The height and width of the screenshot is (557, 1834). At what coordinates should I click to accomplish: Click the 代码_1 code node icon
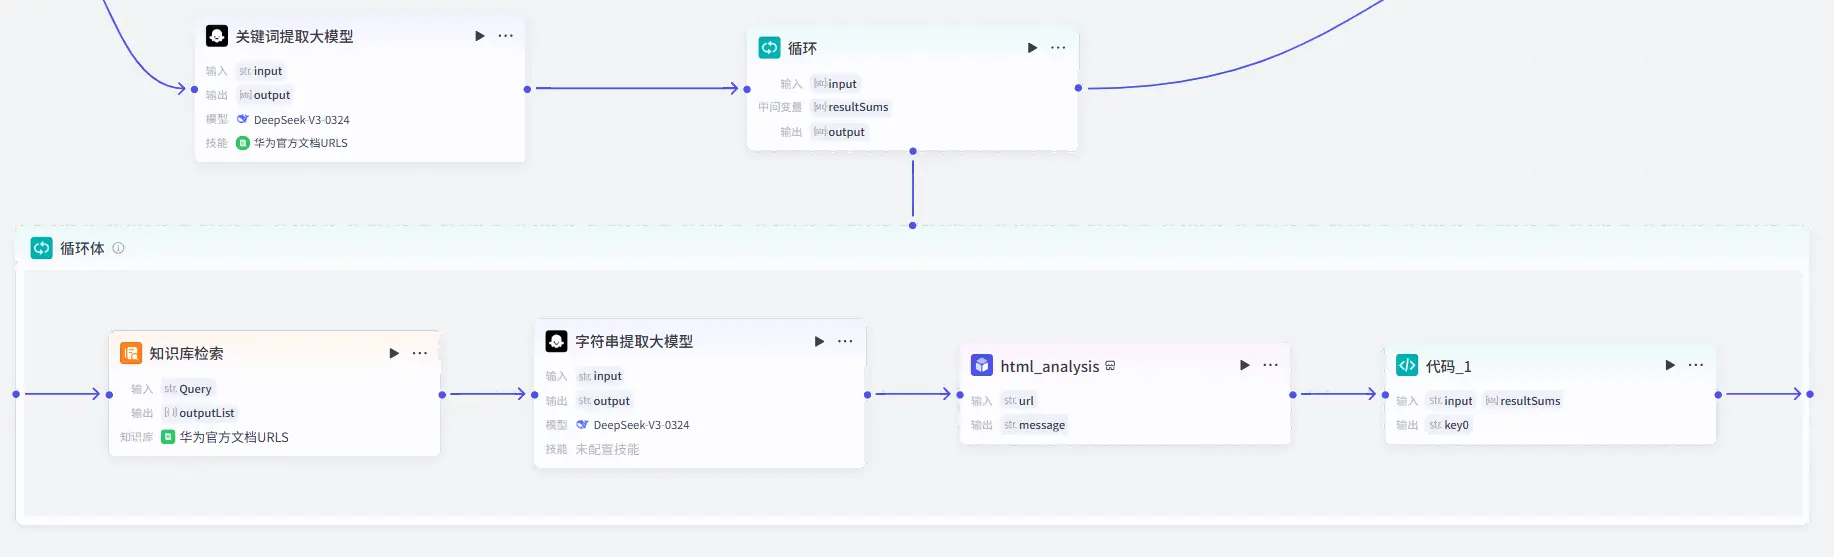(1407, 366)
